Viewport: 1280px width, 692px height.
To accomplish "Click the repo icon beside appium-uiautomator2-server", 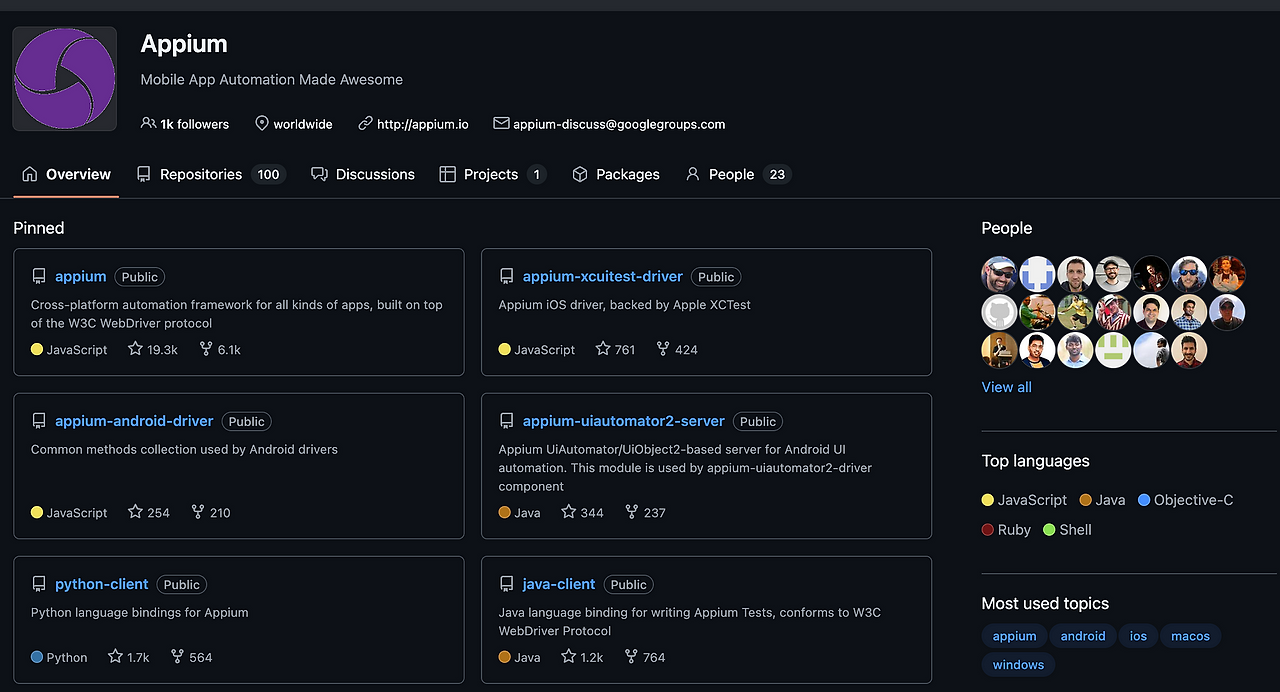I will click(507, 422).
